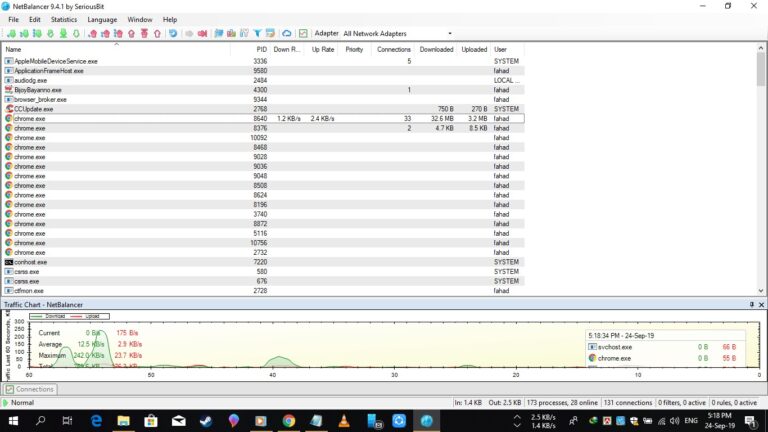
Task: Sort by the User column header
Action: click(x=507, y=49)
